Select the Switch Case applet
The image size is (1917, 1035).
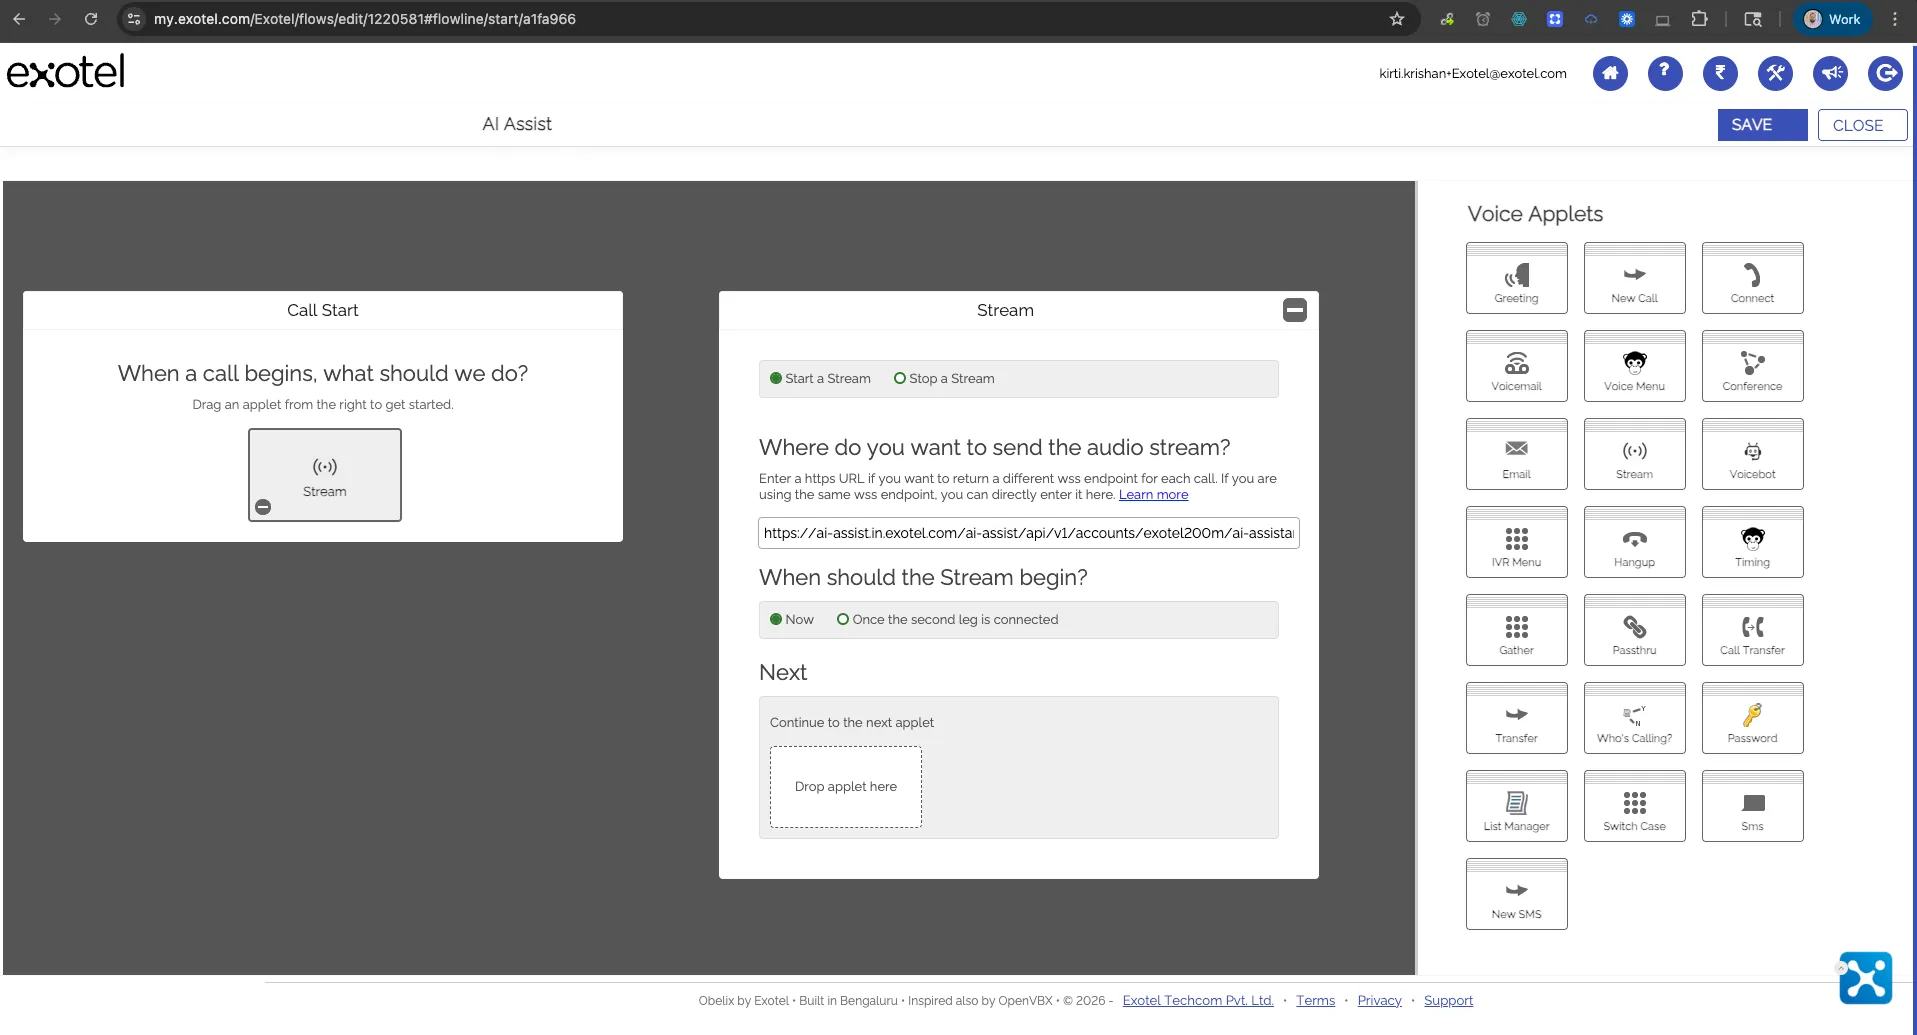point(1634,806)
